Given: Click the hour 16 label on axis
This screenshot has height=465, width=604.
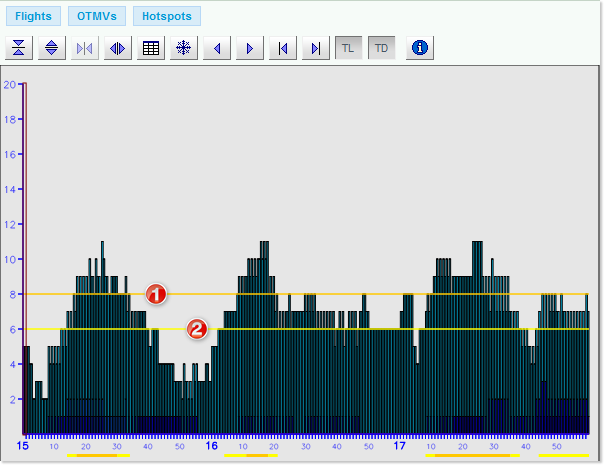Looking at the screenshot, I should (211, 445).
